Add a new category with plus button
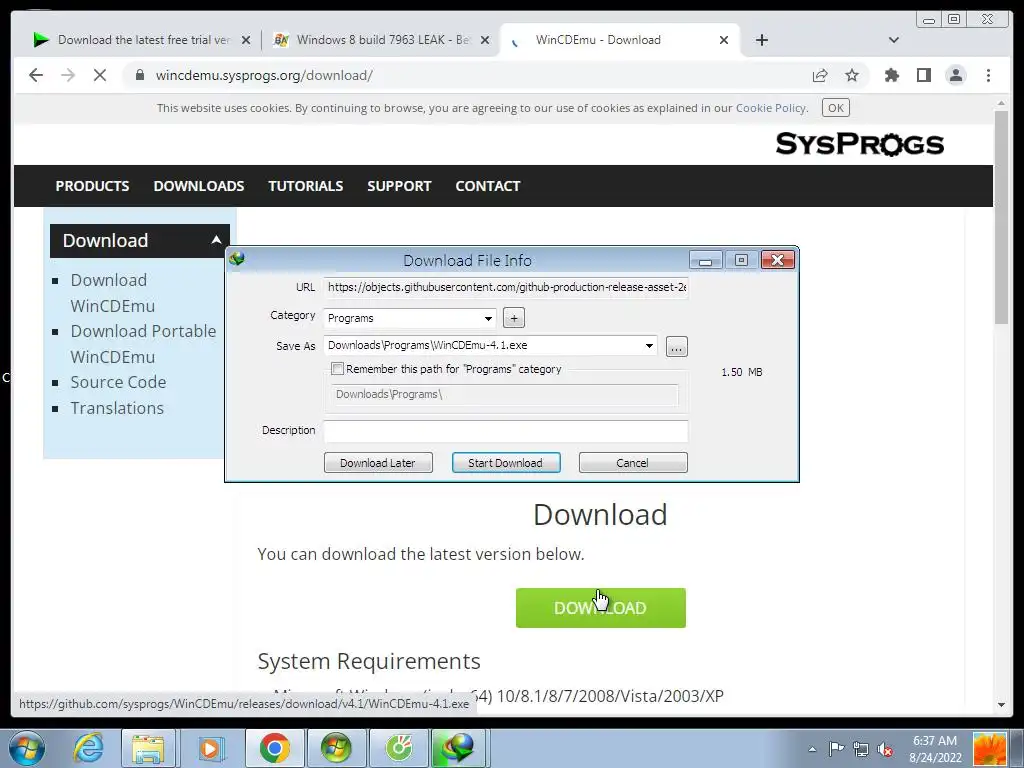This screenshot has height=768, width=1024. (x=514, y=318)
